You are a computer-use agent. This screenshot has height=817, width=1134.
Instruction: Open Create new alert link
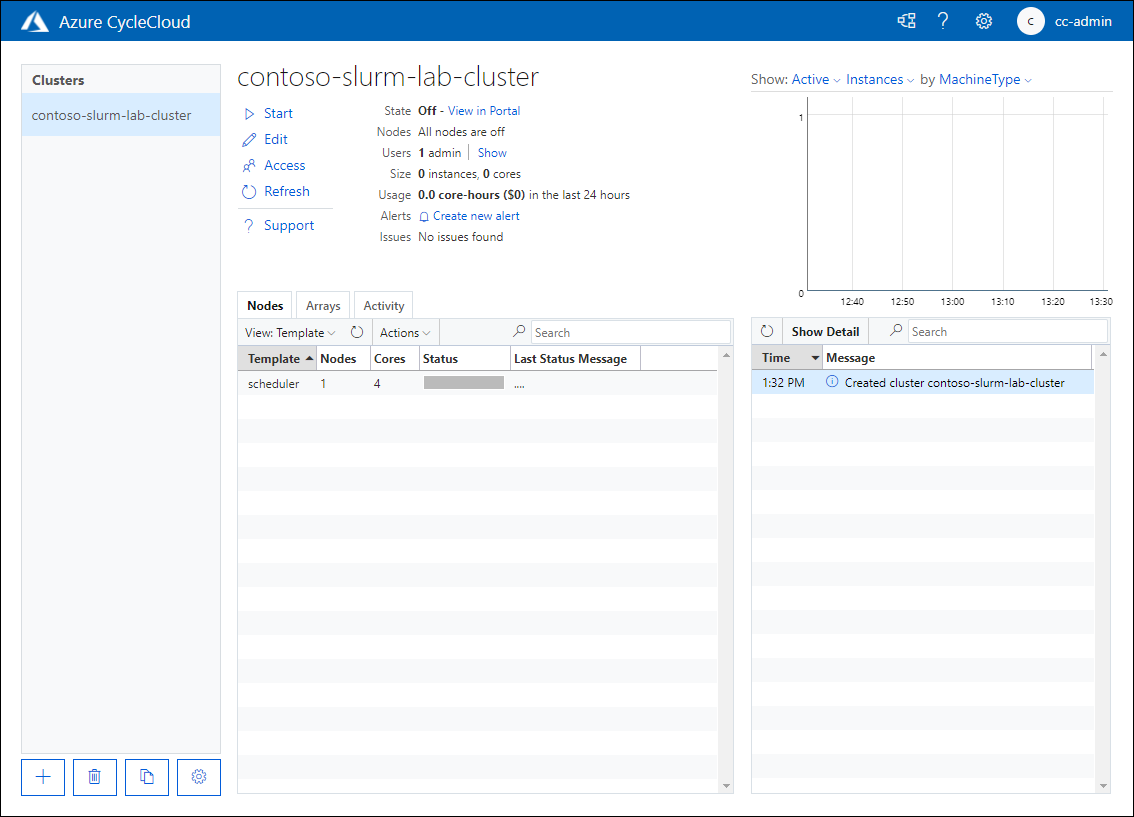coord(476,215)
